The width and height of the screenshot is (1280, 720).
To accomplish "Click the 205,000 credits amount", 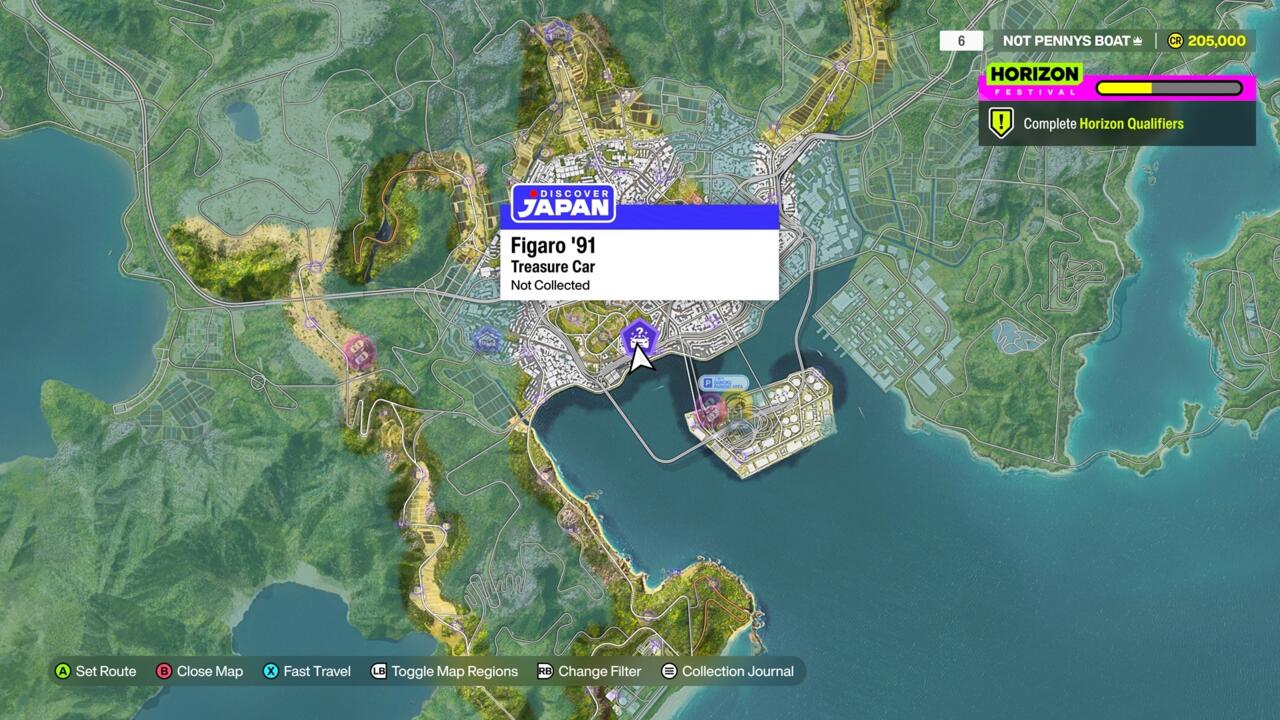I will (x=1217, y=41).
